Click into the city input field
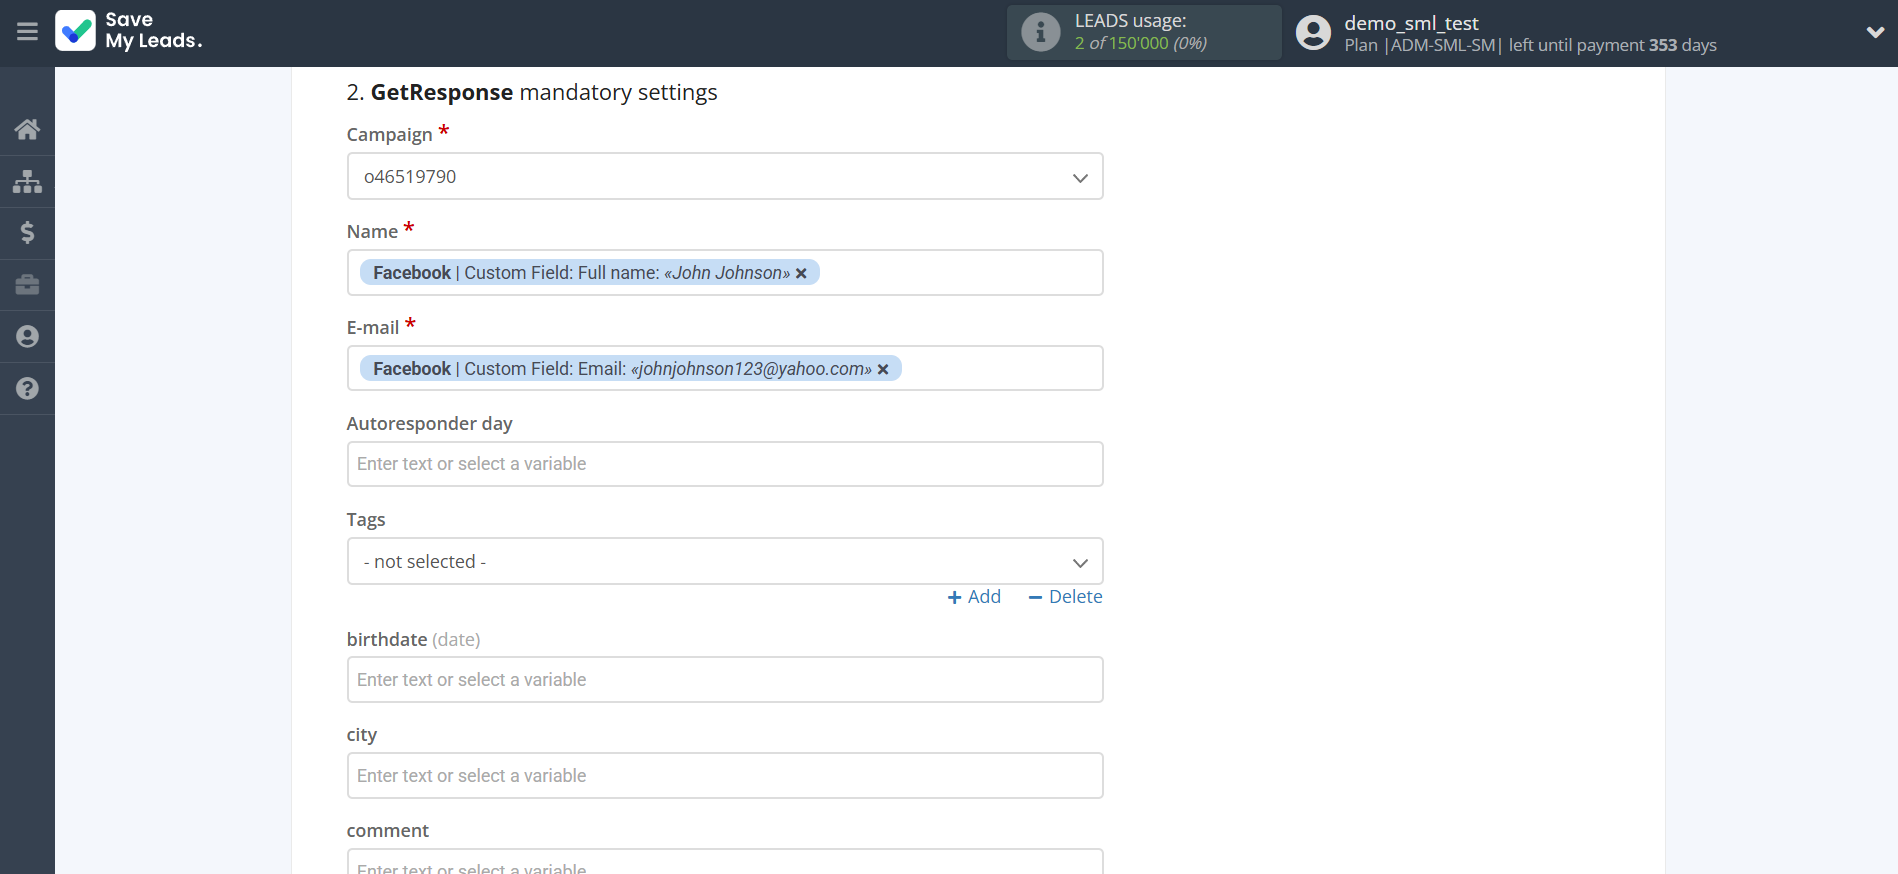Screen dimensions: 1898x874 [x=724, y=776]
